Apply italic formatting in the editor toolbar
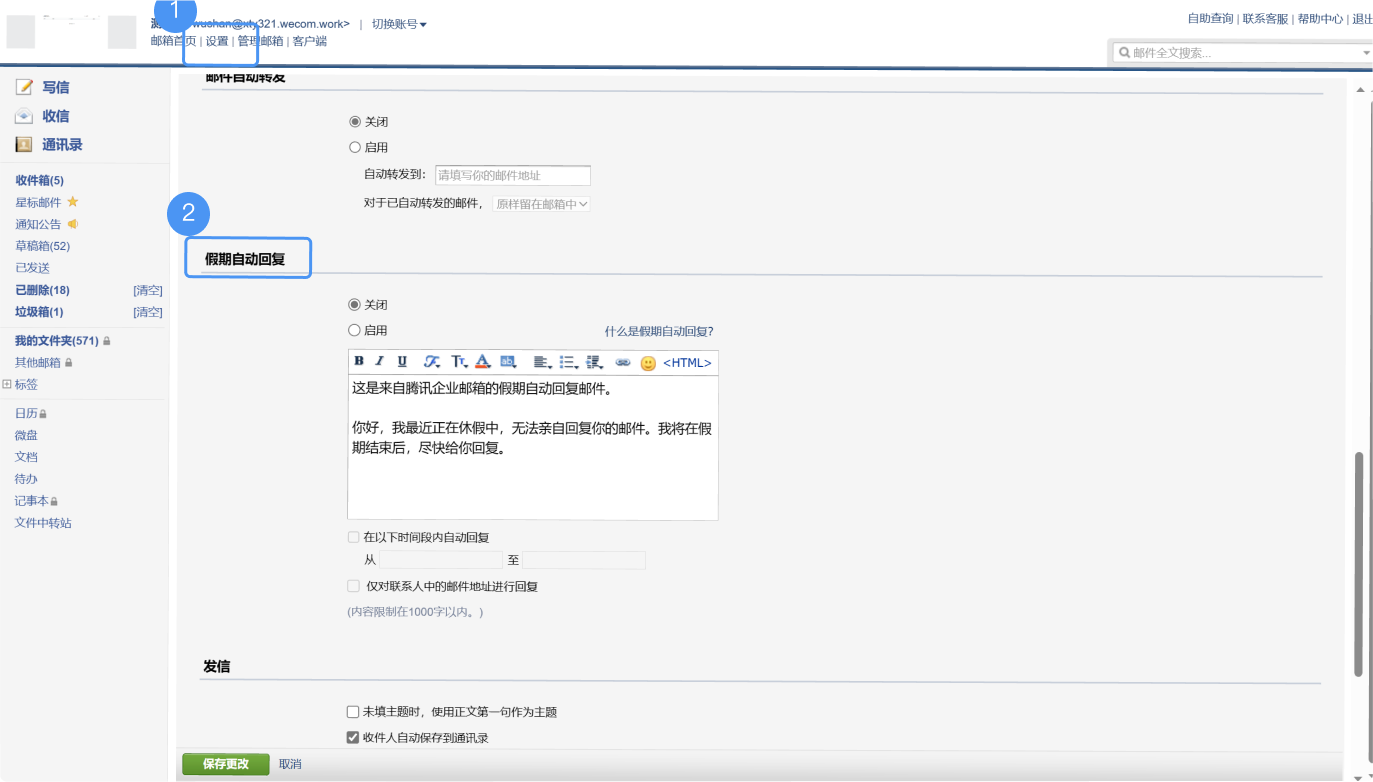This screenshot has width=1373, height=782. pos(378,362)
